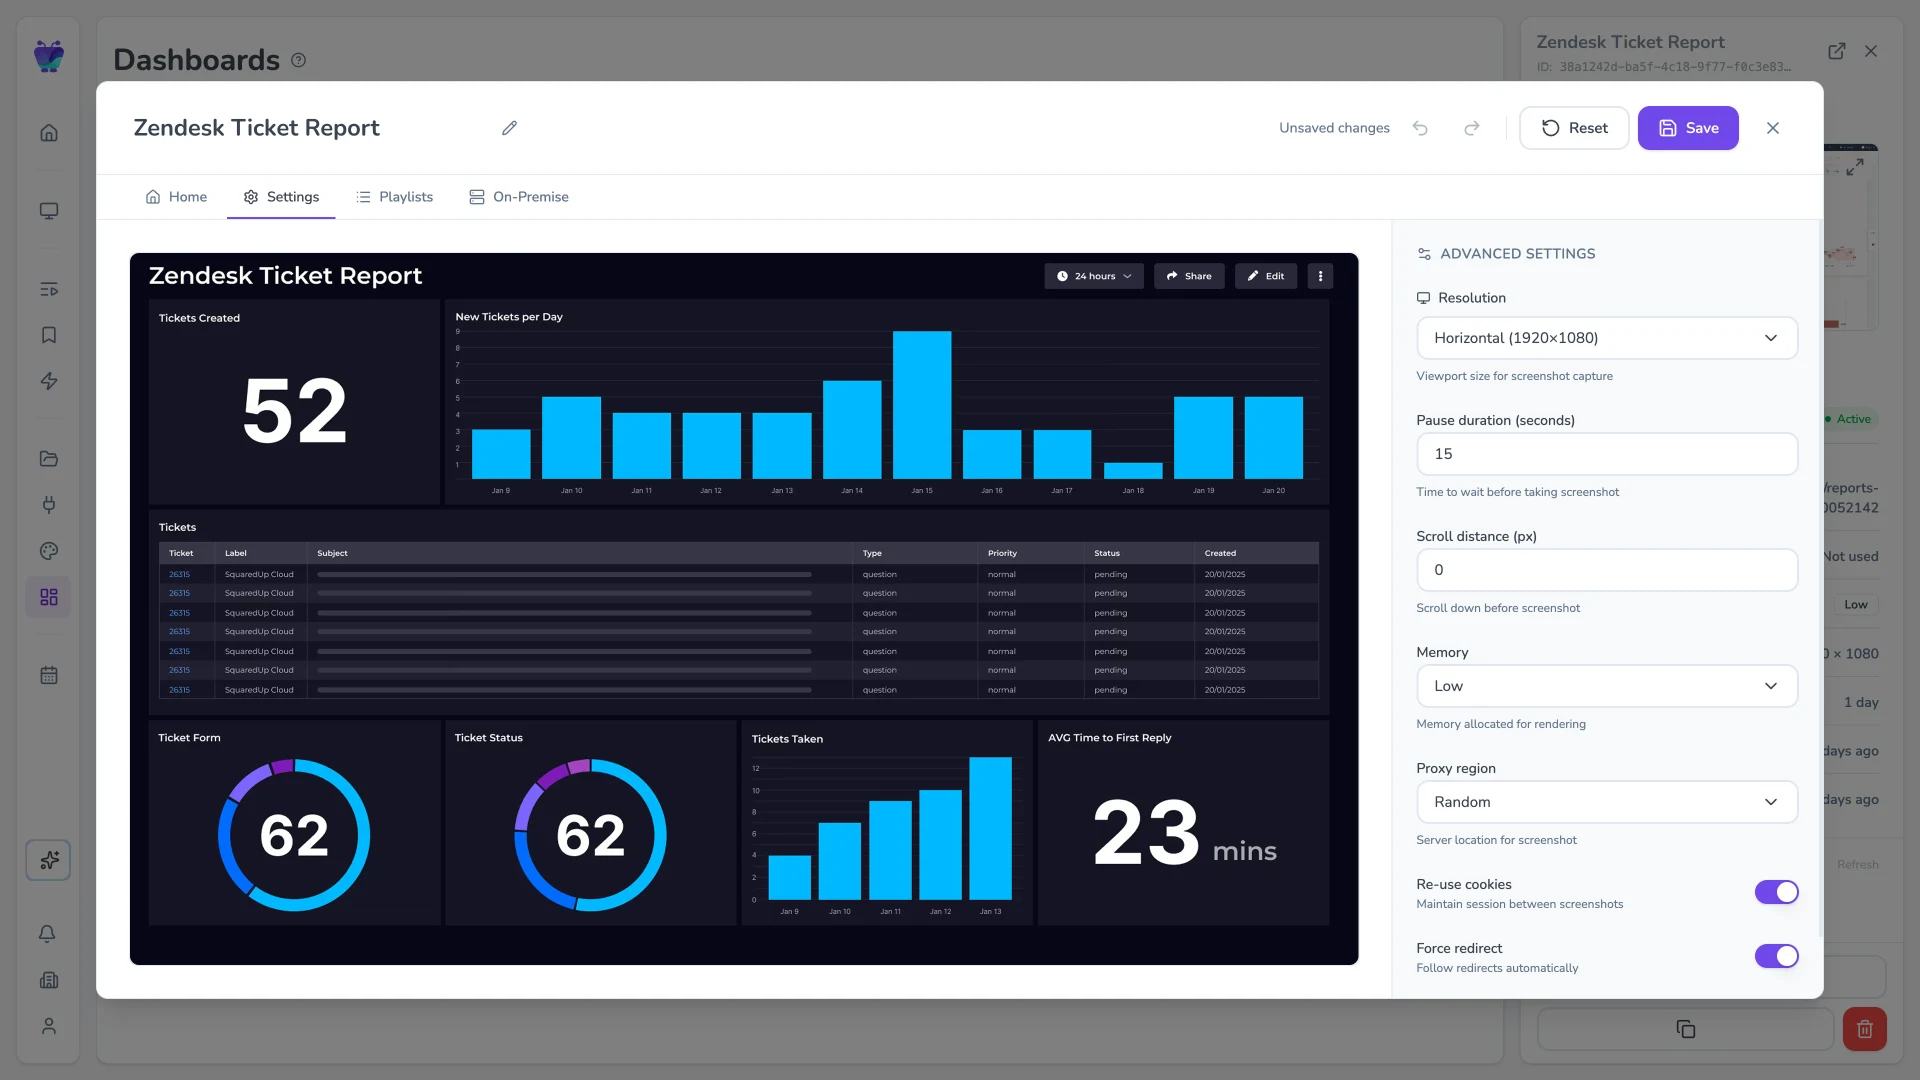This screenshot has height=1080, width=1920.
Task: Click the help icon beside Dashboards heading
Action: [298, 60]
